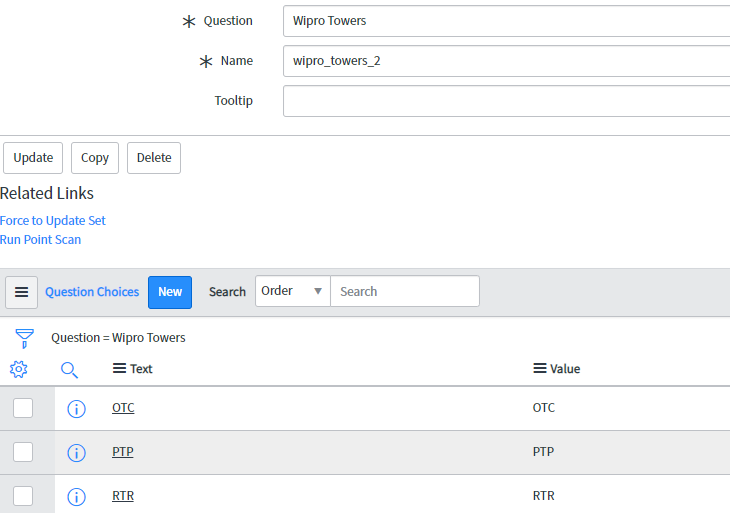Click the list Search text box
730x513 pixels.
(405, 291)
